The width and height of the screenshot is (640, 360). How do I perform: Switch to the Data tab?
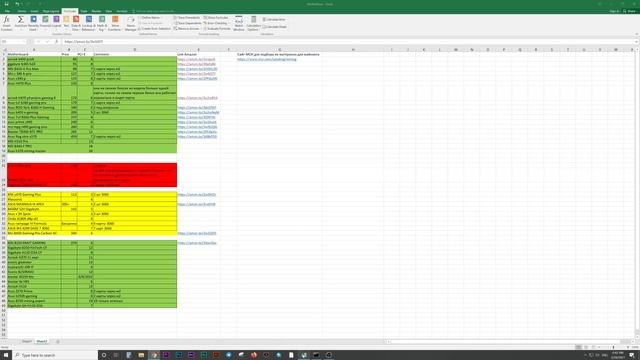click(x=84, y=11)
